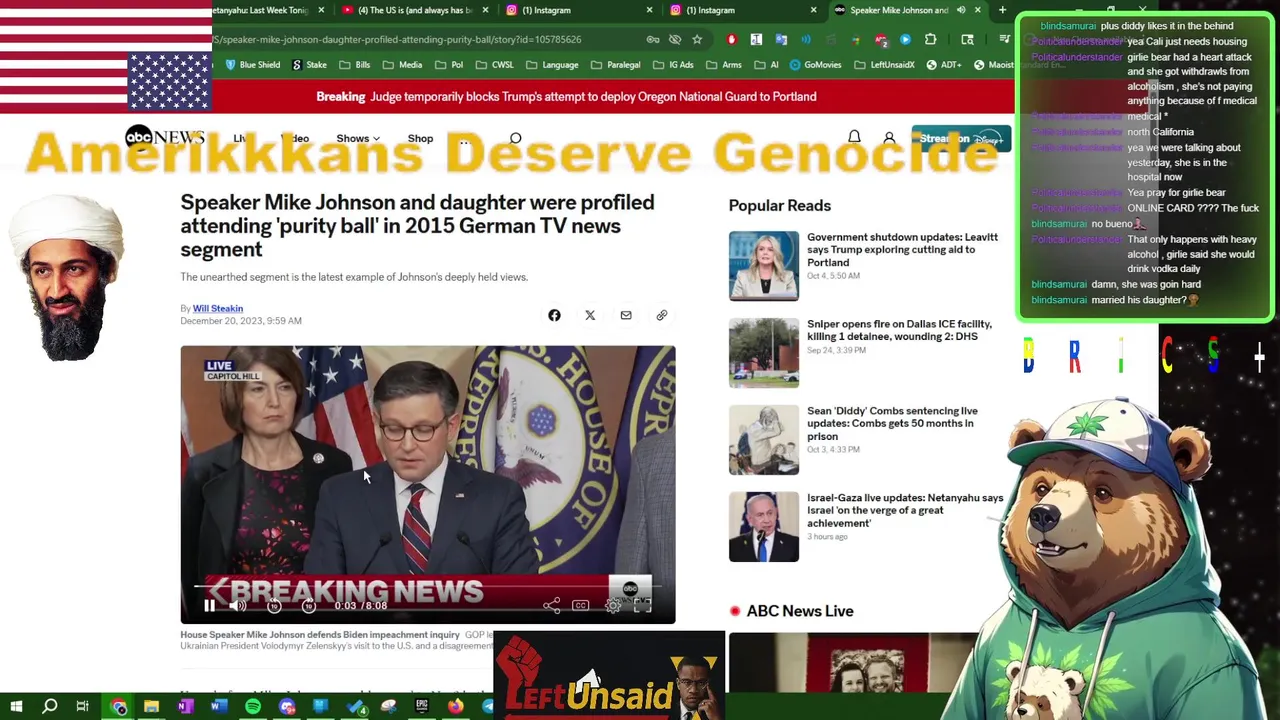Open the Shop menu item
1280x720 pixels.
pyautogui.click(x=420, y=138)
